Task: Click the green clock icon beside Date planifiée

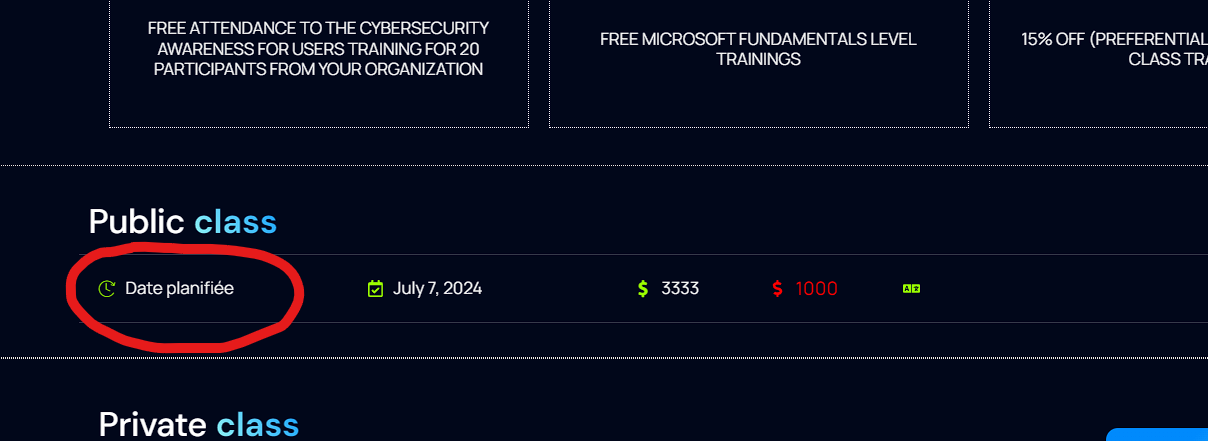Action: pyautogui.click(x=107, y=289)
